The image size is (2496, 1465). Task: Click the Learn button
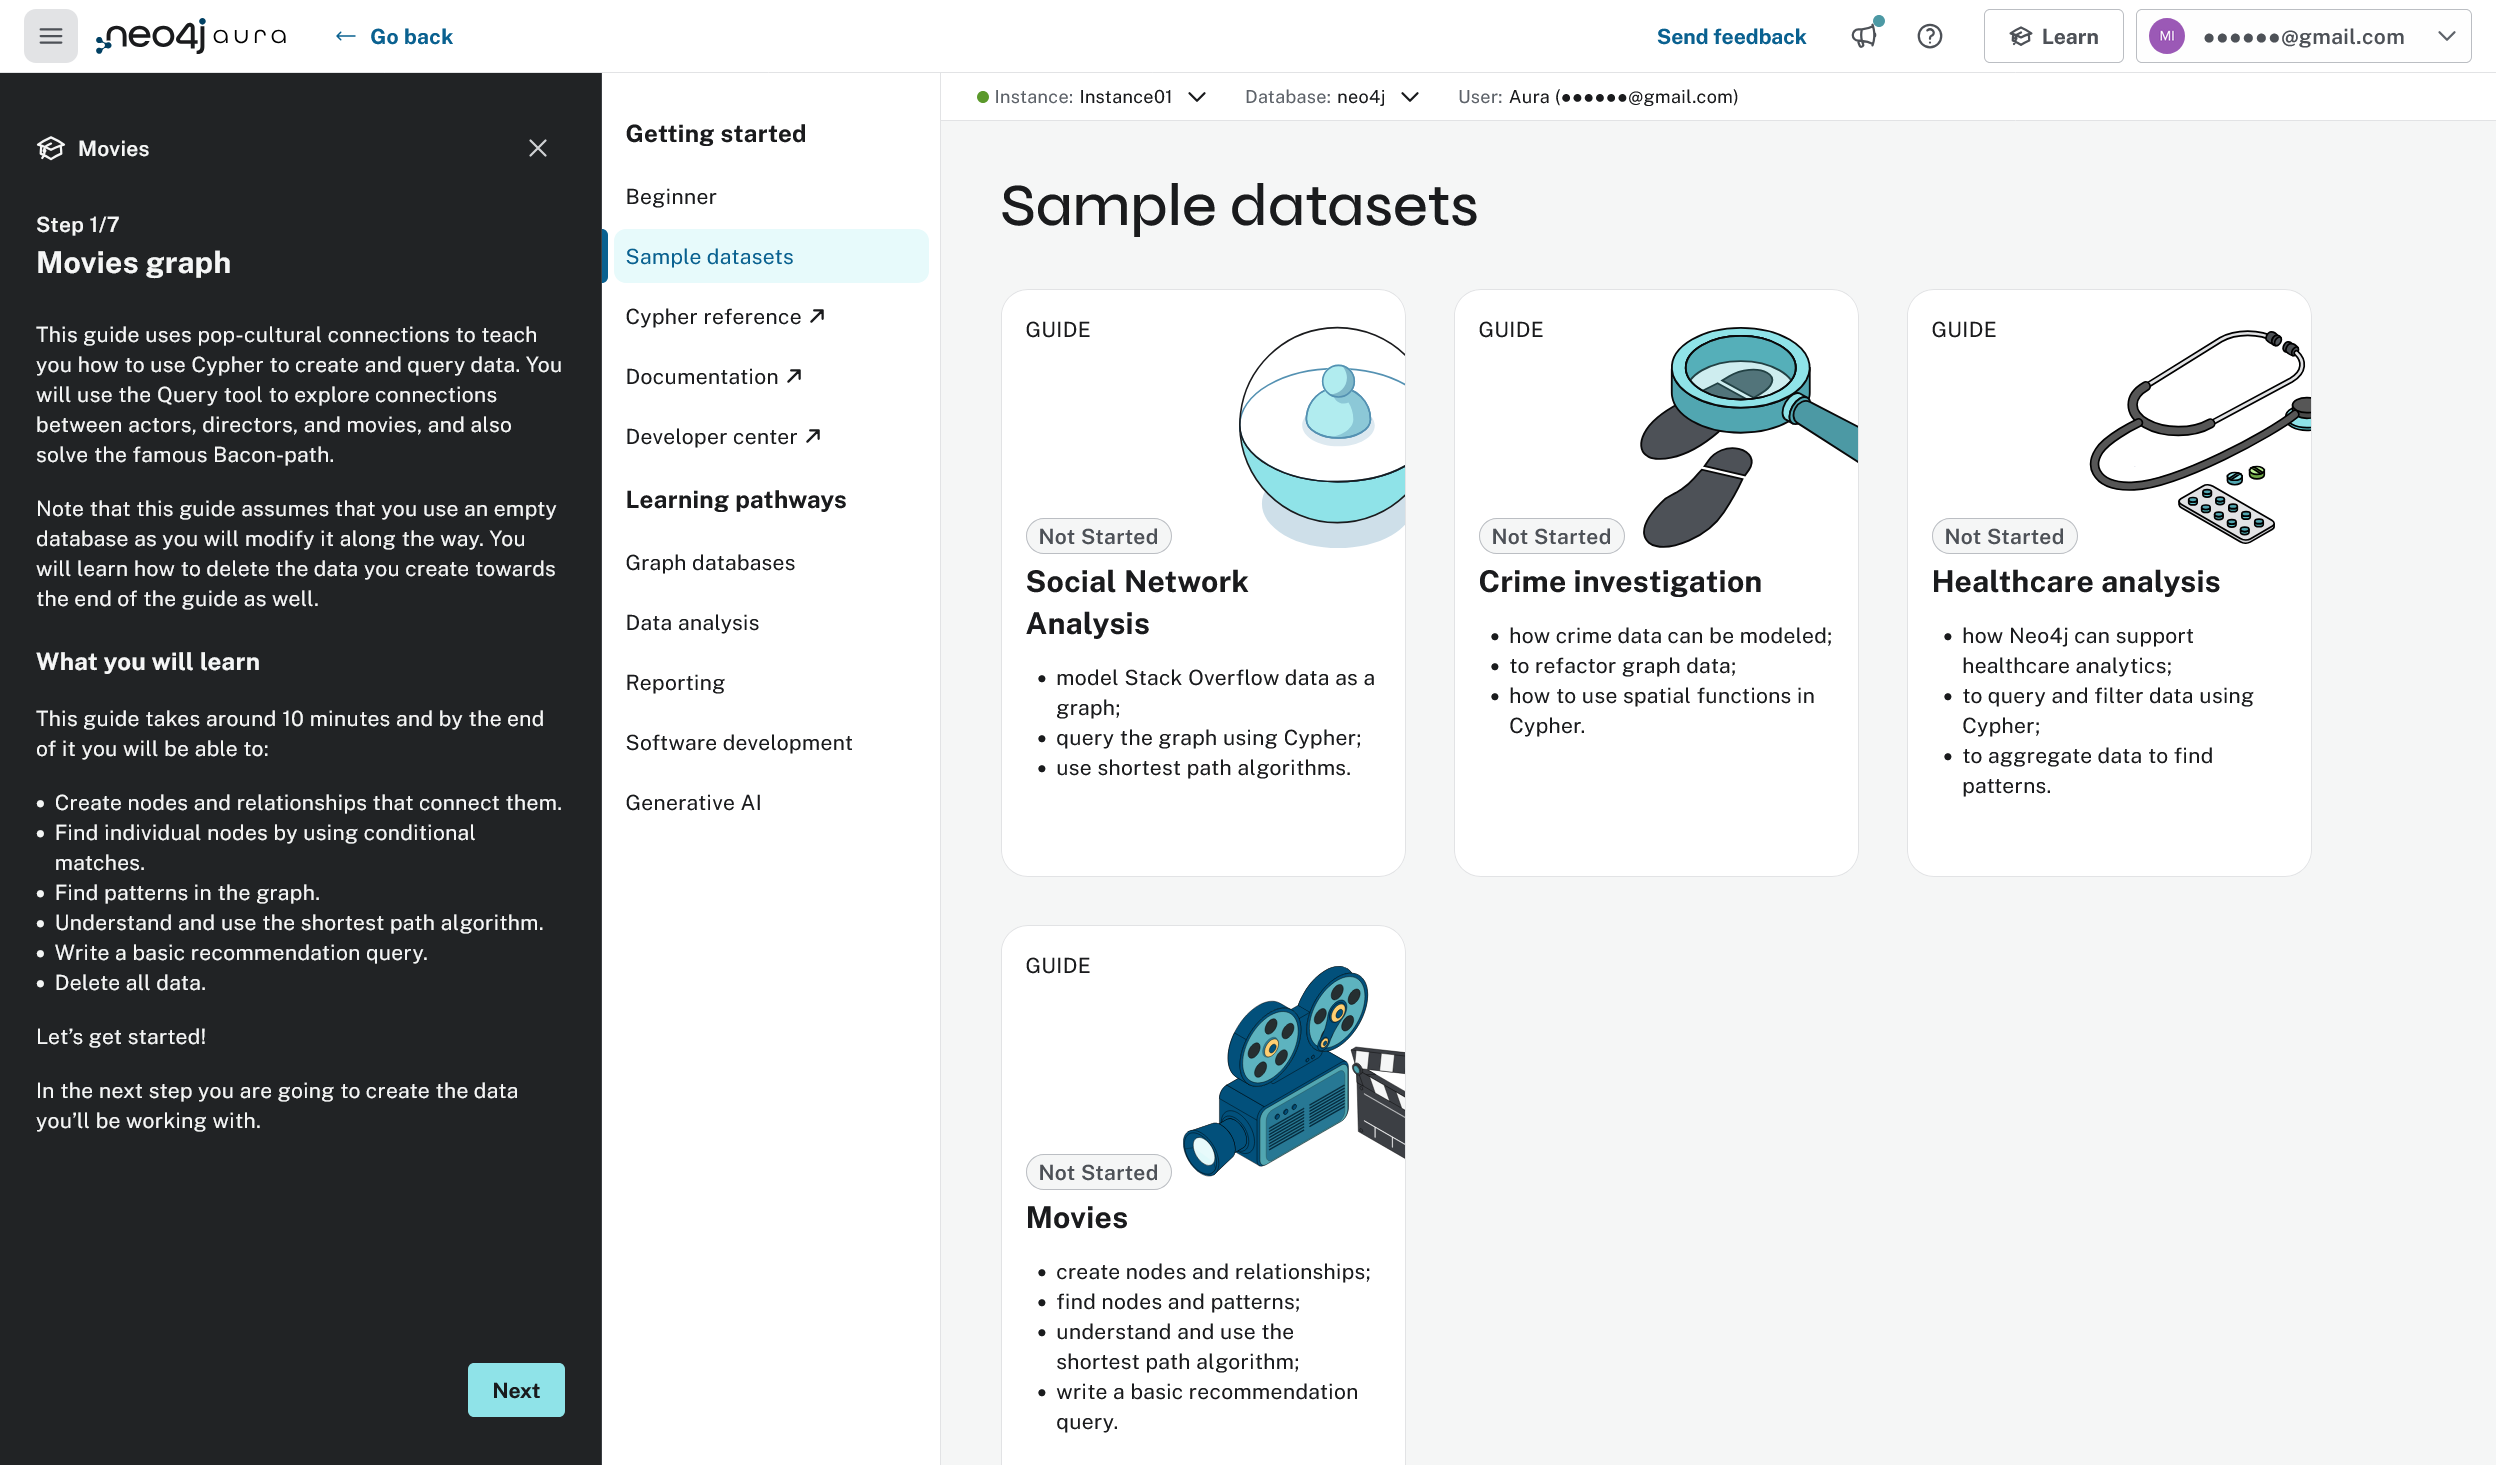(2053, 37)
